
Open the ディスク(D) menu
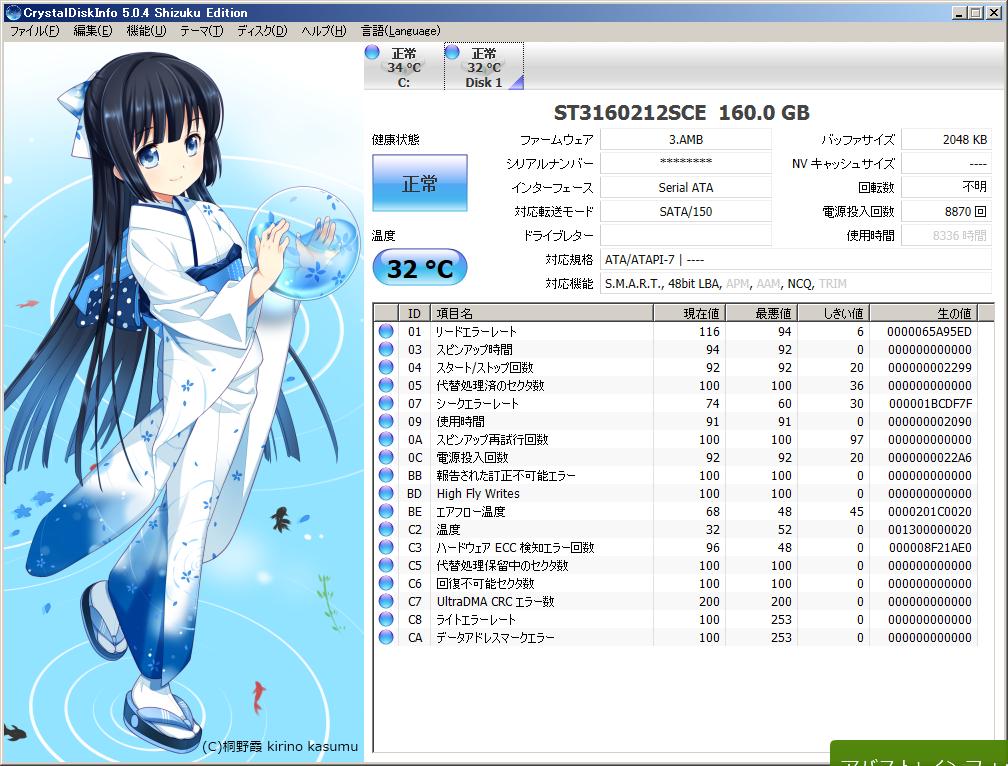click(x=262, y=31)
